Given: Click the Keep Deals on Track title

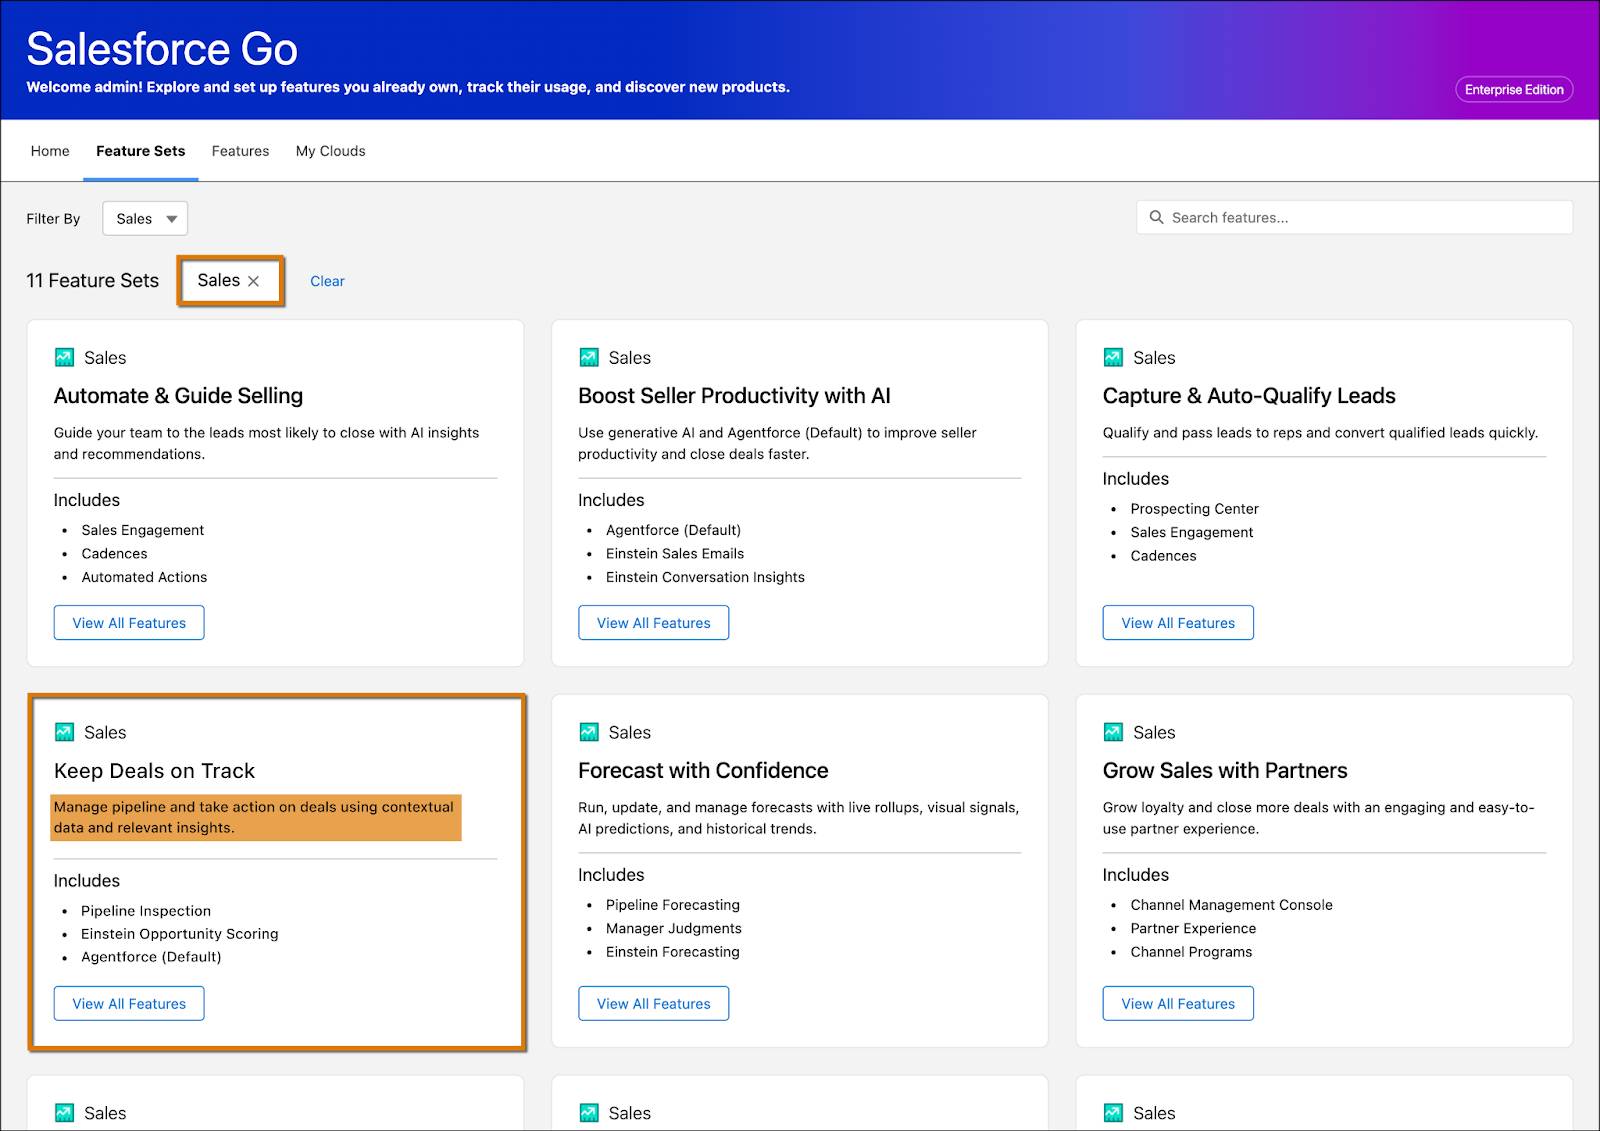Looking at the screenshot, I should [x=154, y=771].
